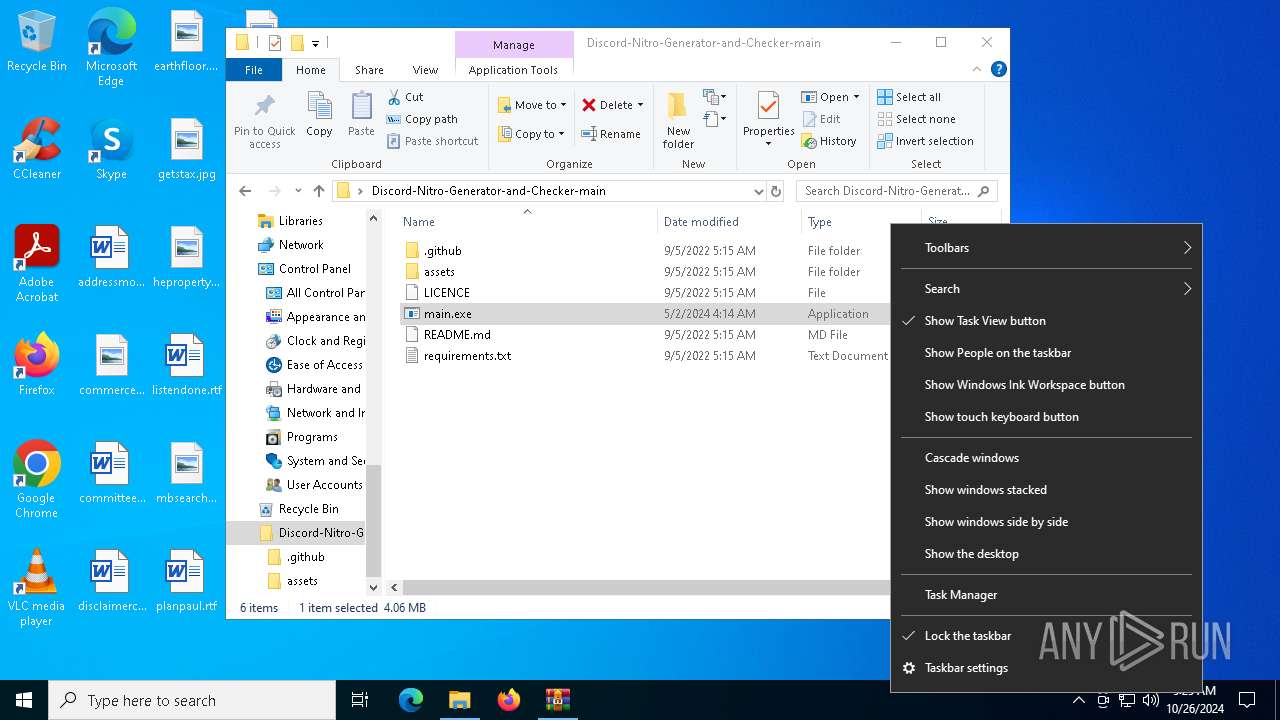1280x720 pixels.
Task: Click the Rename ribbon command
Action: (x=611, y=134)
